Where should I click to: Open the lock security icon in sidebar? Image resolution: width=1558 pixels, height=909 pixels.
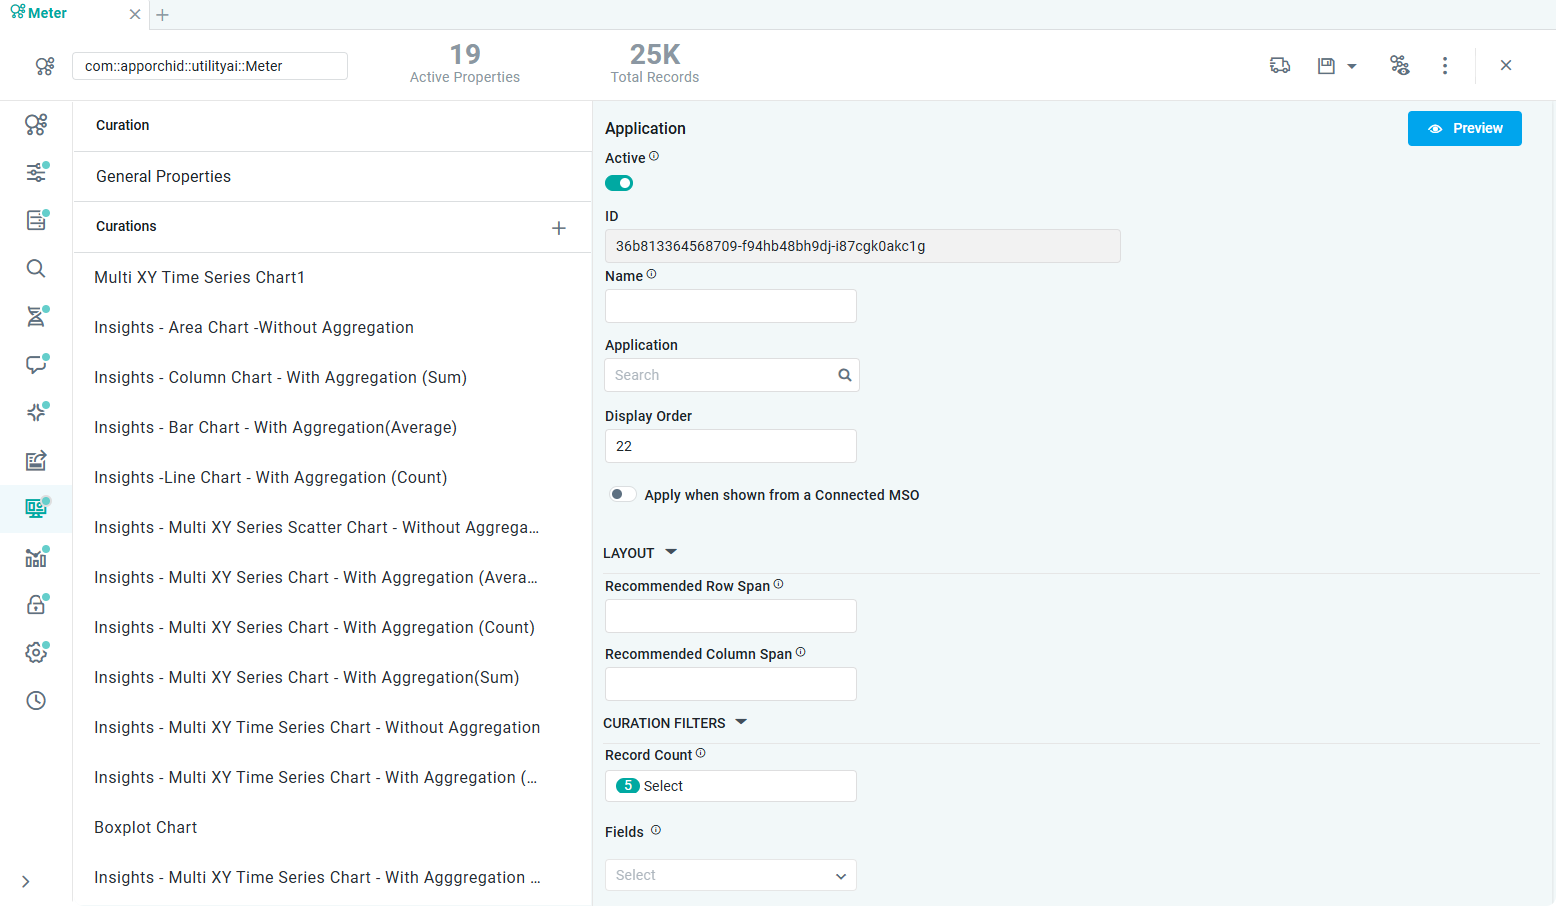(x=36, y=605)
